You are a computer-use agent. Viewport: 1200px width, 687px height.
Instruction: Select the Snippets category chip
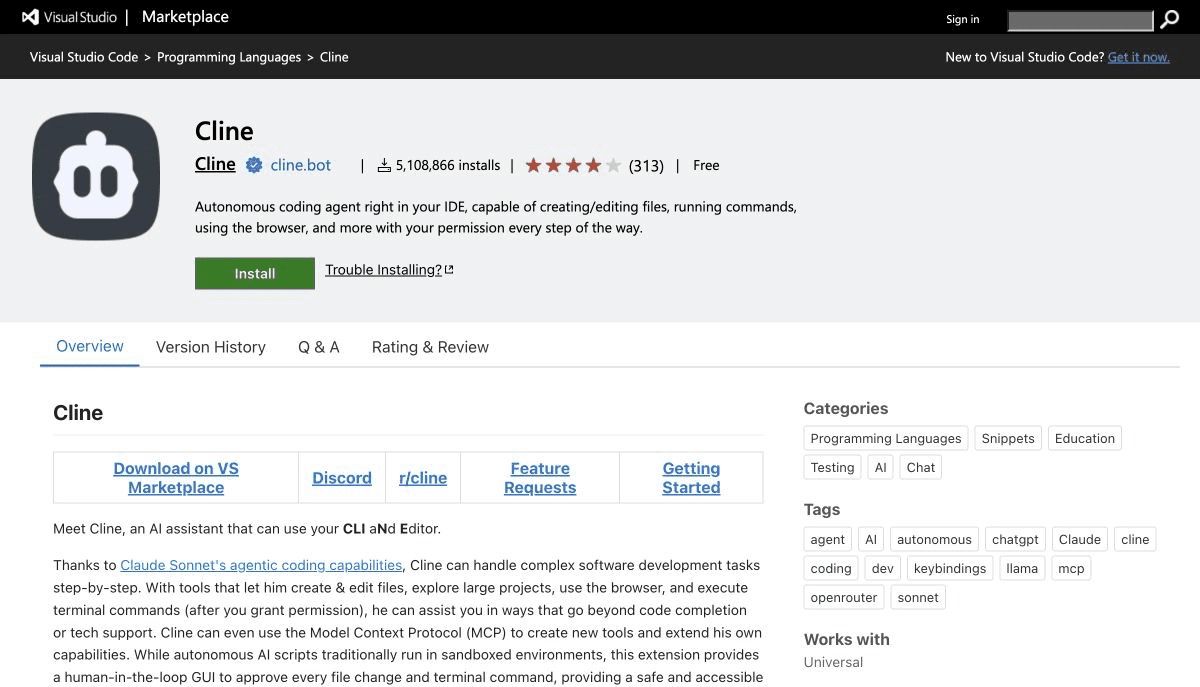[1008, 438]
